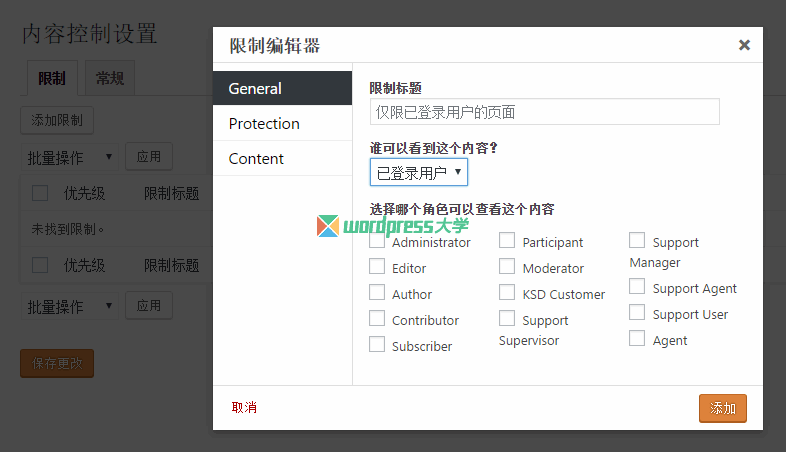The image size is (786, 452).
Task: Enable the Support Manager checkbox
Action: point(637,241)
